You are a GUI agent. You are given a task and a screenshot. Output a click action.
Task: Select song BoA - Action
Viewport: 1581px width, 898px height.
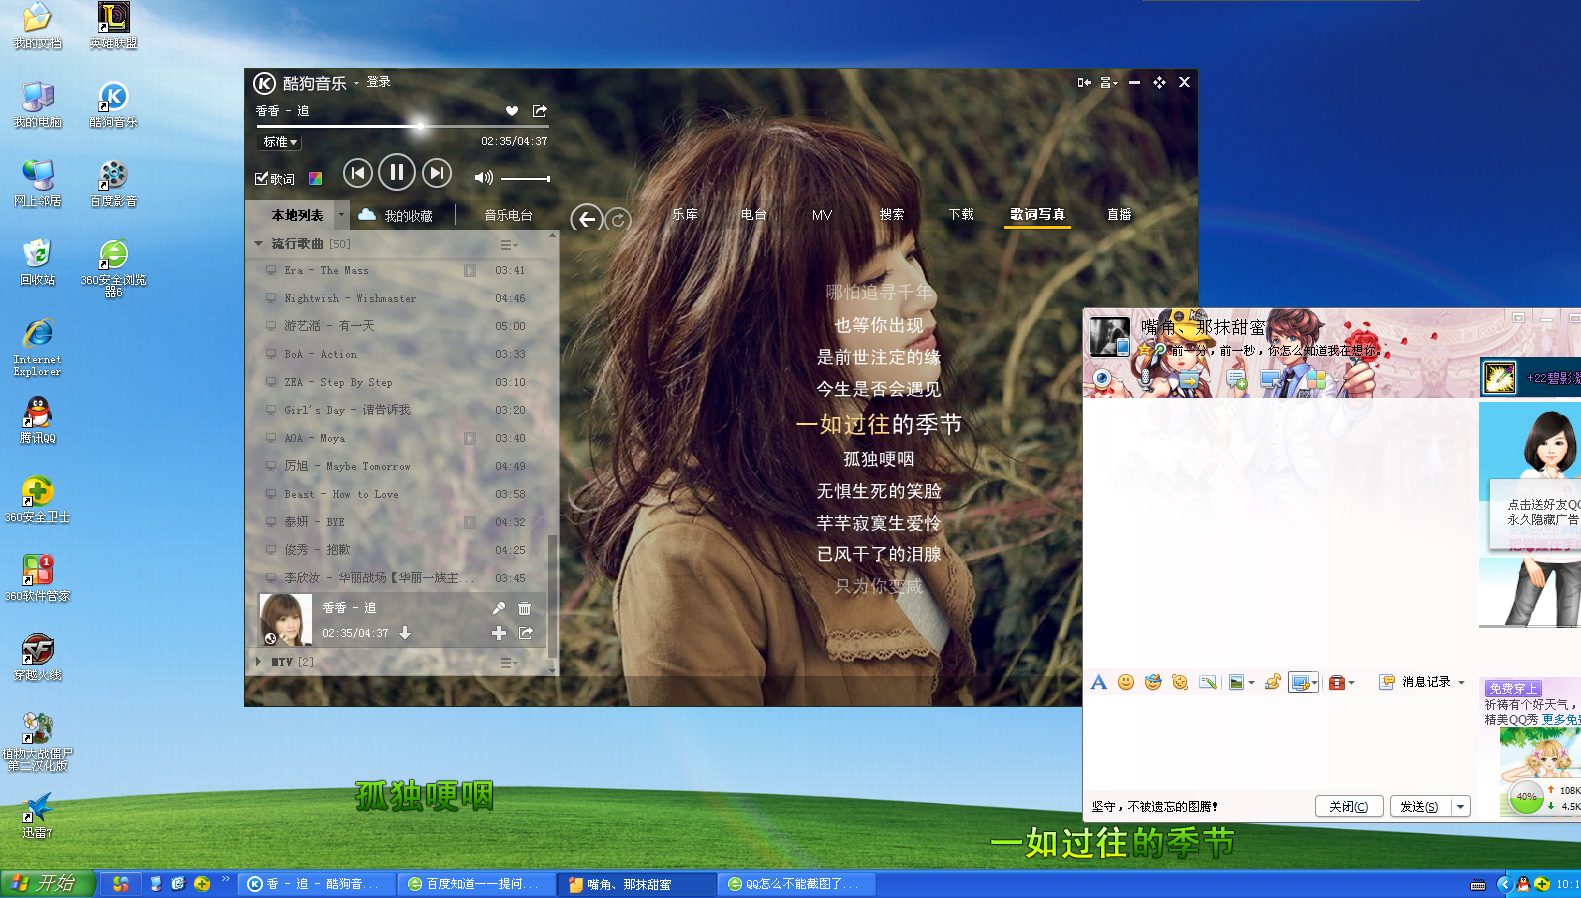point(400,354)
